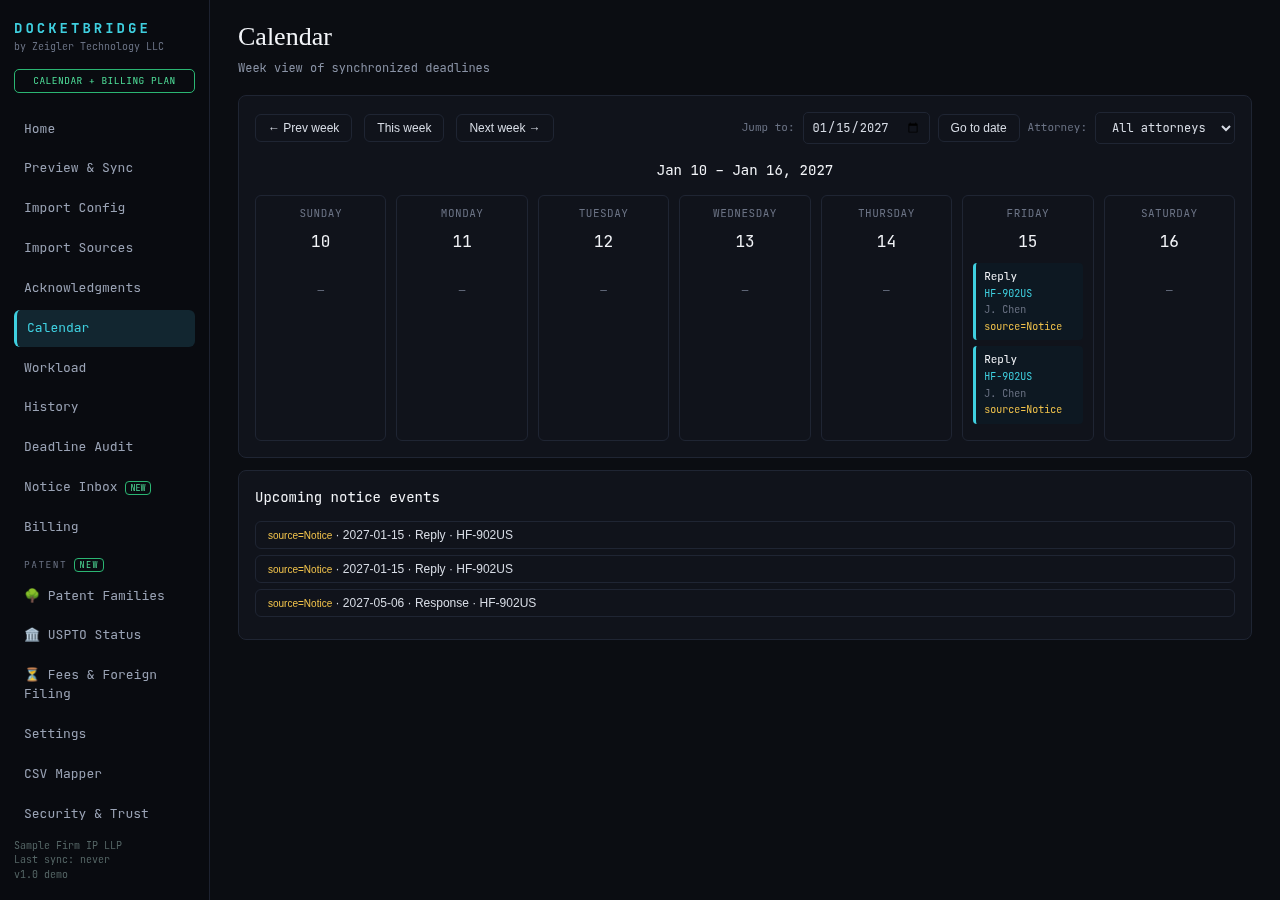This screenshot has width=1280, height=900.
Task: Click the Go to date button
Action: tap(979, 128)
